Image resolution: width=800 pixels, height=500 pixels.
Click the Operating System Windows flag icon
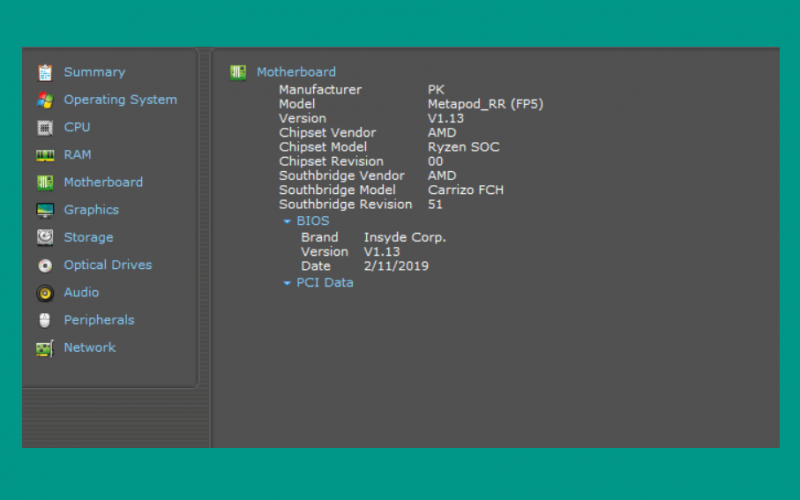(x=45, y=100)
